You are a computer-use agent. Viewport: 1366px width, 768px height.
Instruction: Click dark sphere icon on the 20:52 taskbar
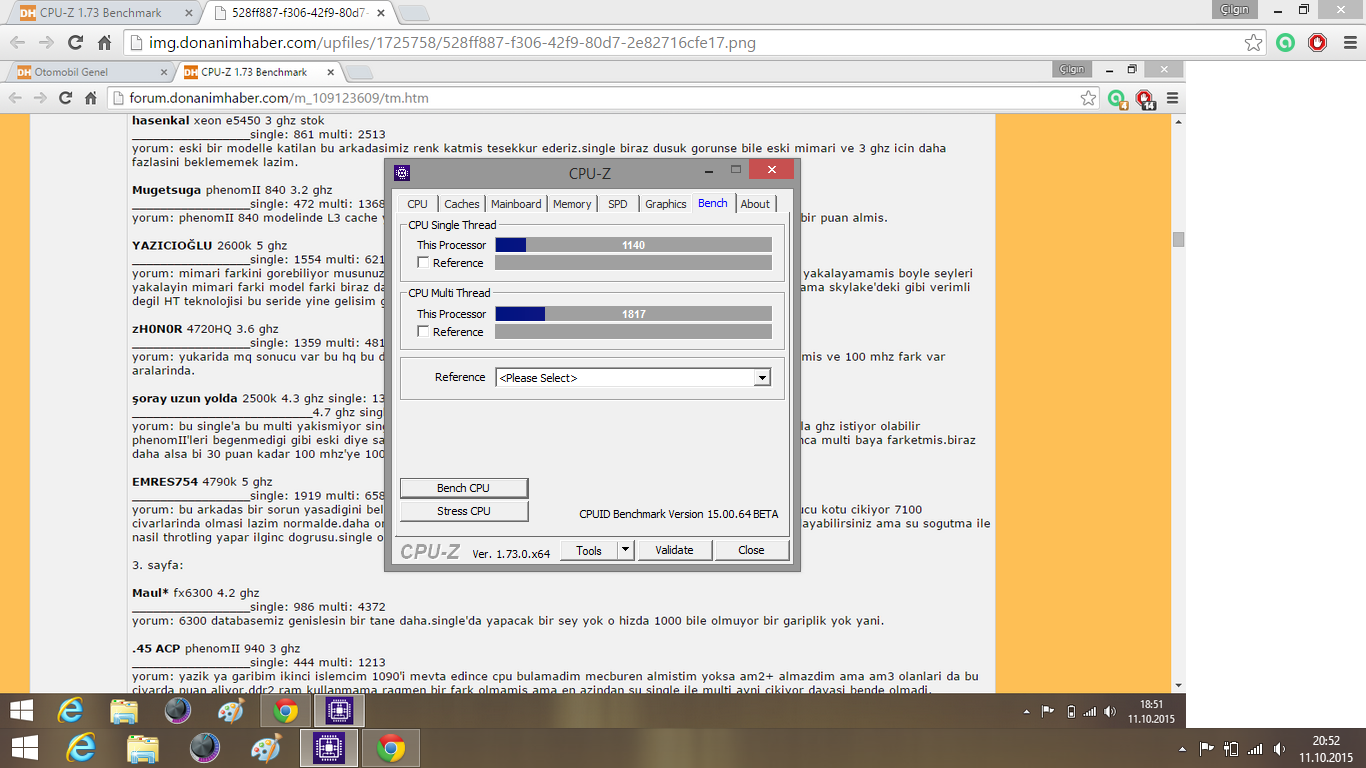pos(204,748)
